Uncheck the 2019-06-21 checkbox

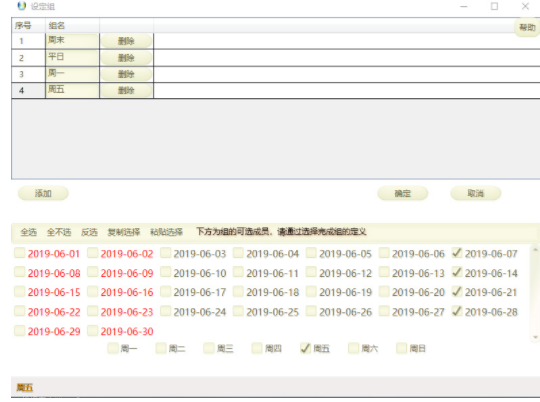tap(457, 291)
